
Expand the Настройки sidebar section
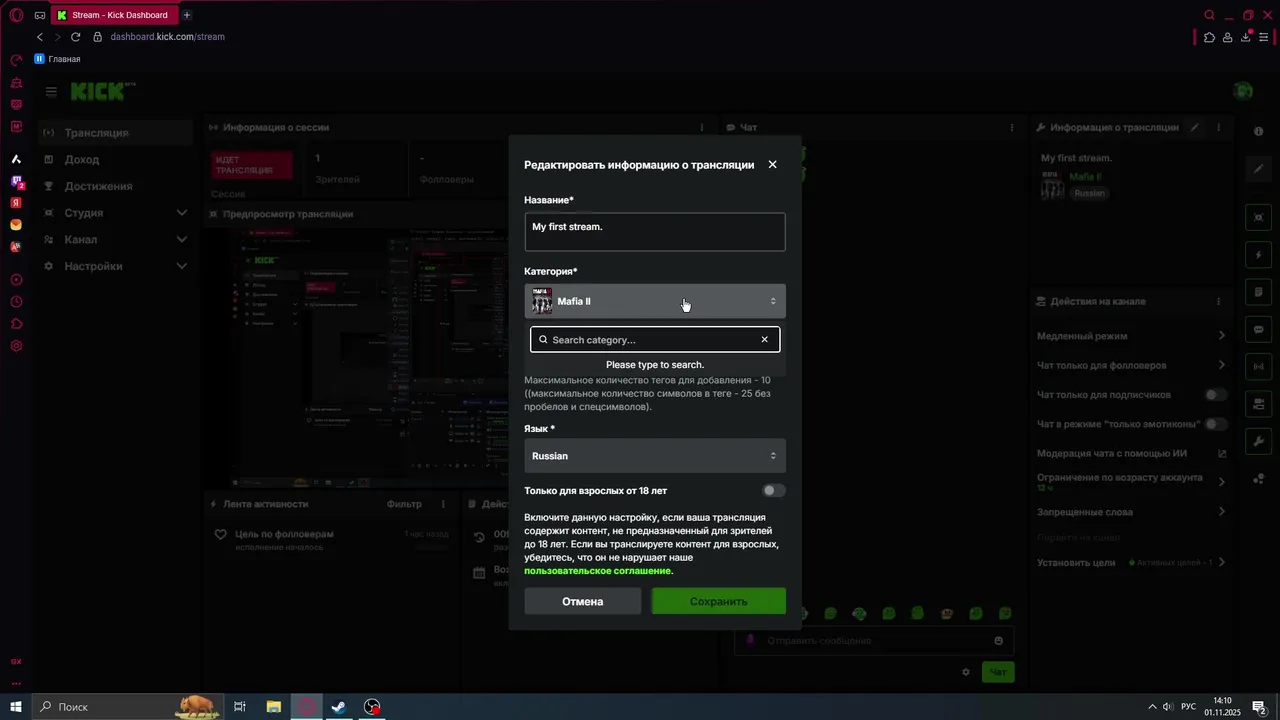tap(116, 267)
